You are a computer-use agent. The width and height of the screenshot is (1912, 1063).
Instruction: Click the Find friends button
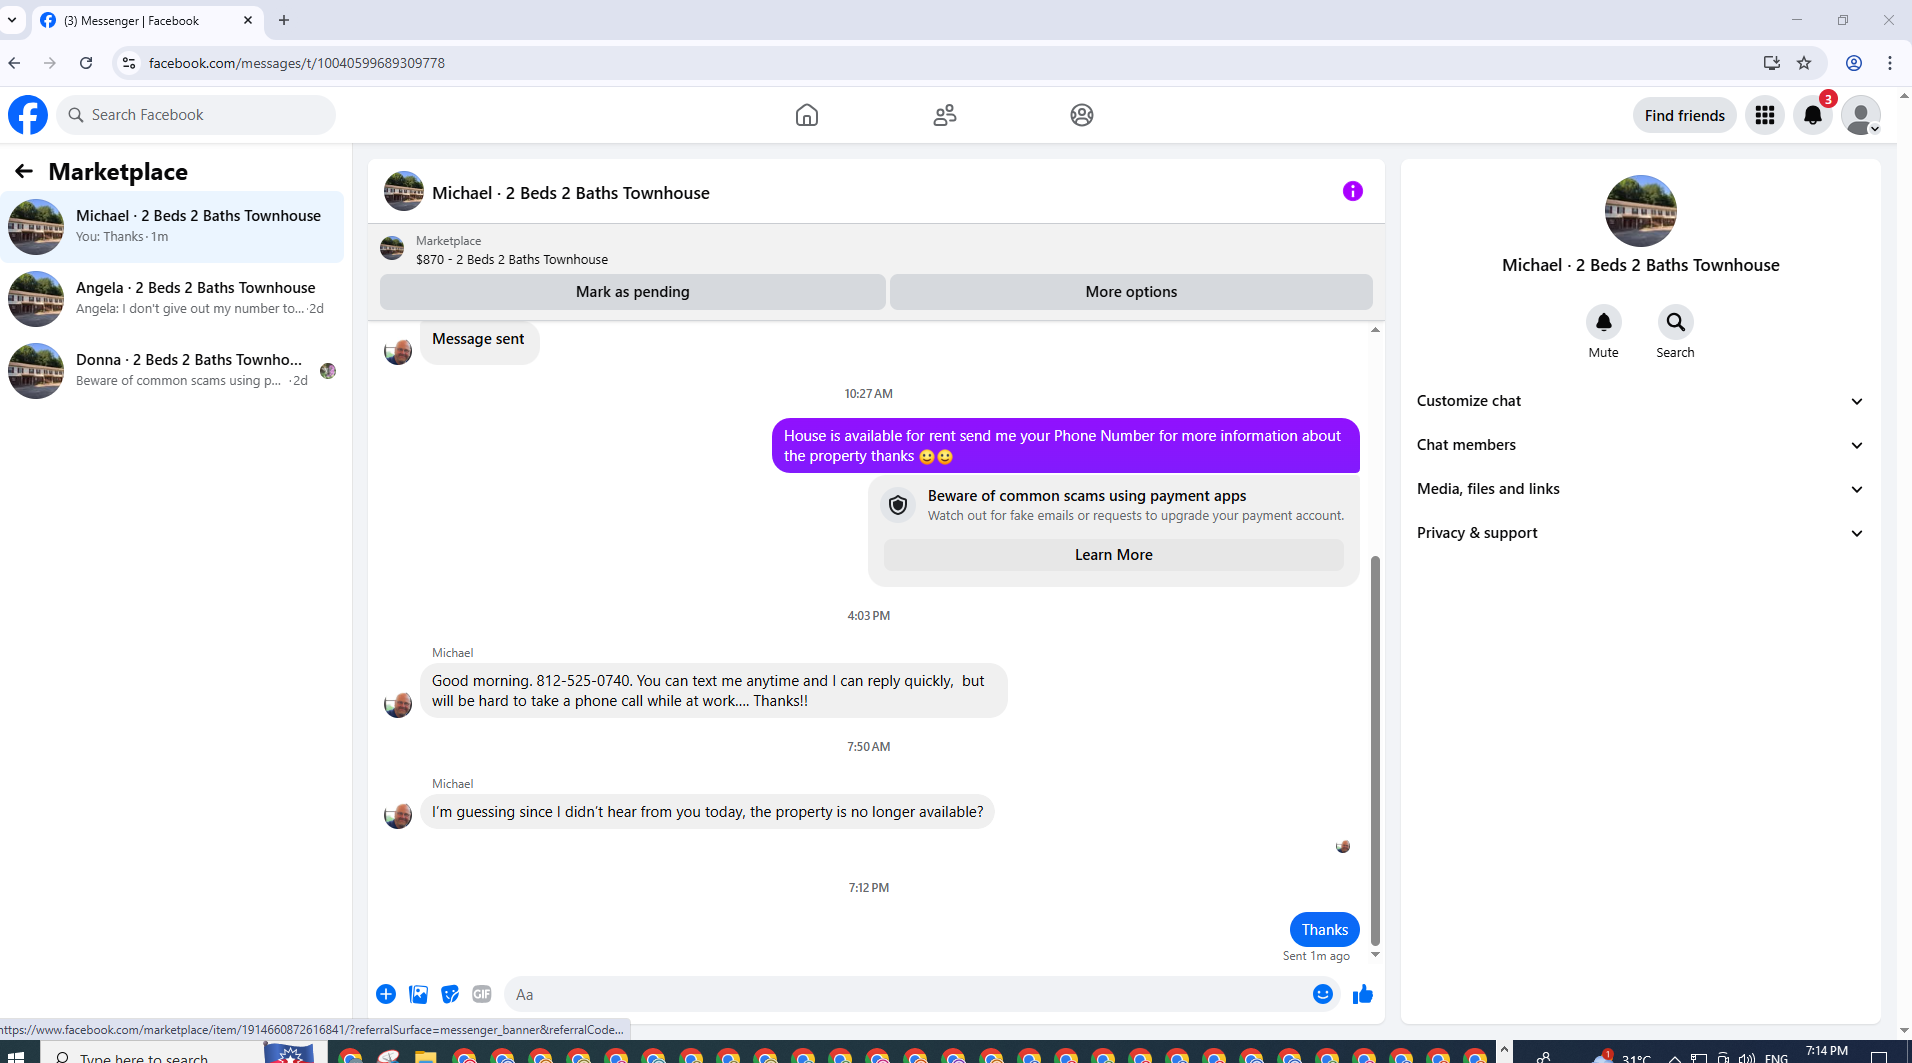pyautogui.click(x=1685, y=115)
